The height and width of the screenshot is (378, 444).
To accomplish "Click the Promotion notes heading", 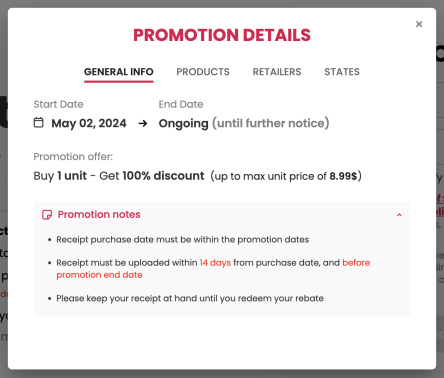I will (x=99, y=214).
